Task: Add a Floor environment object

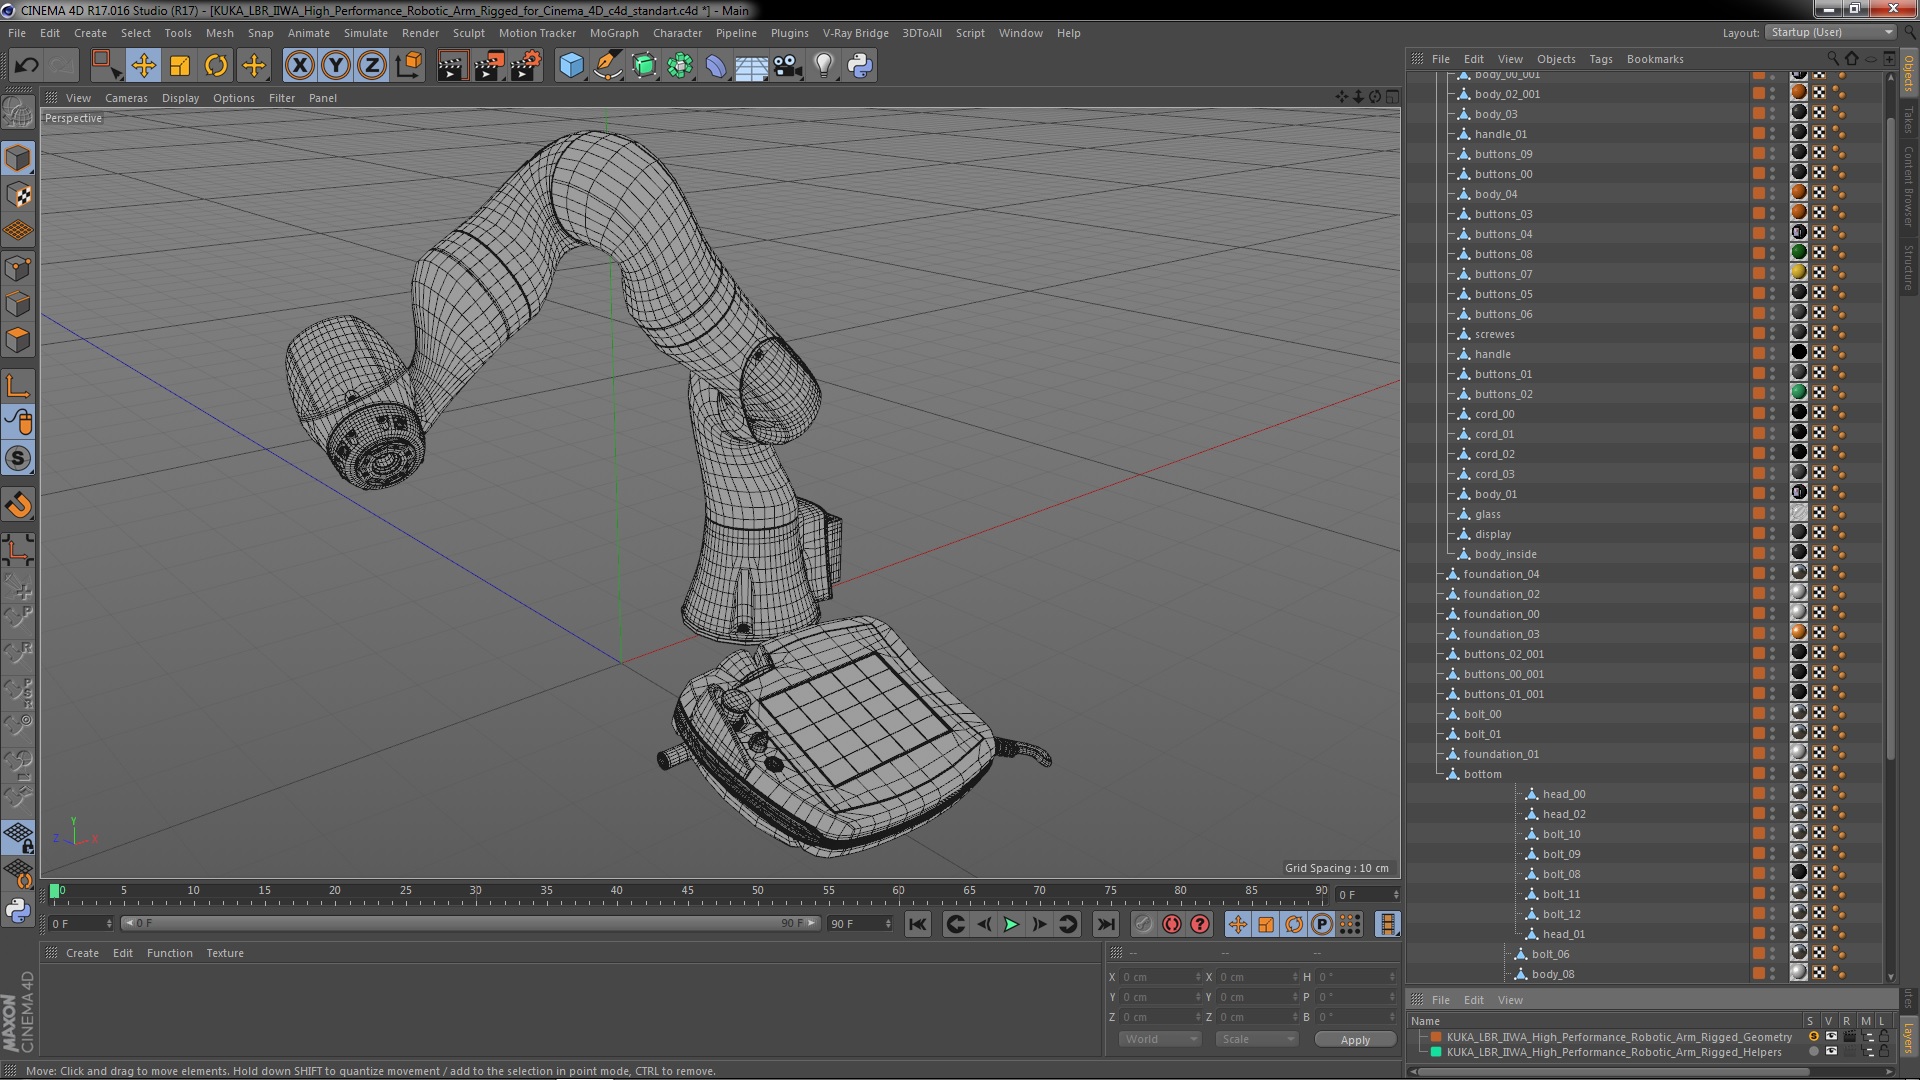Action: pos(751,66)
